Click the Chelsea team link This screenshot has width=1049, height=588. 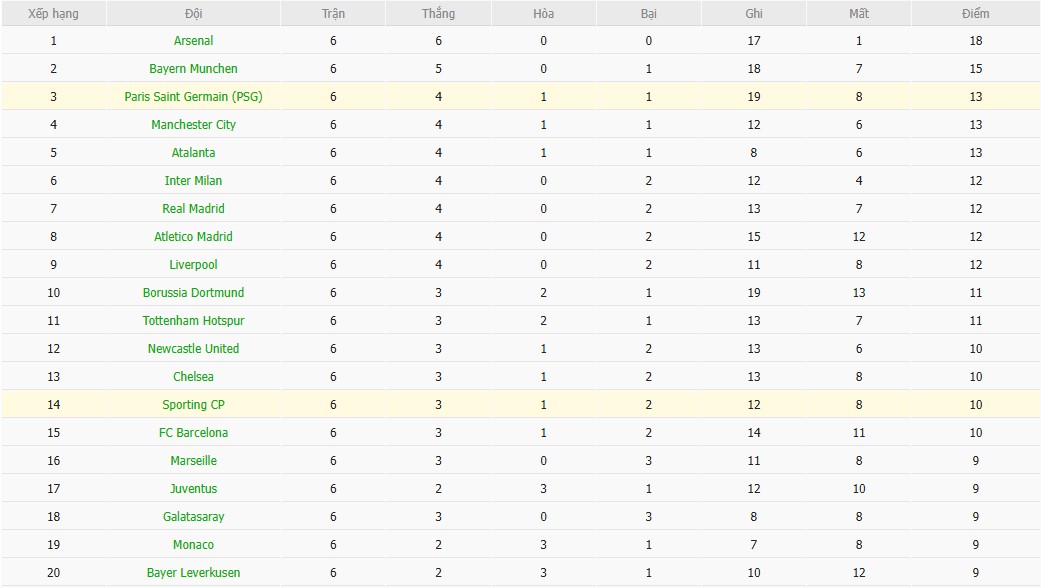[193, 377]
